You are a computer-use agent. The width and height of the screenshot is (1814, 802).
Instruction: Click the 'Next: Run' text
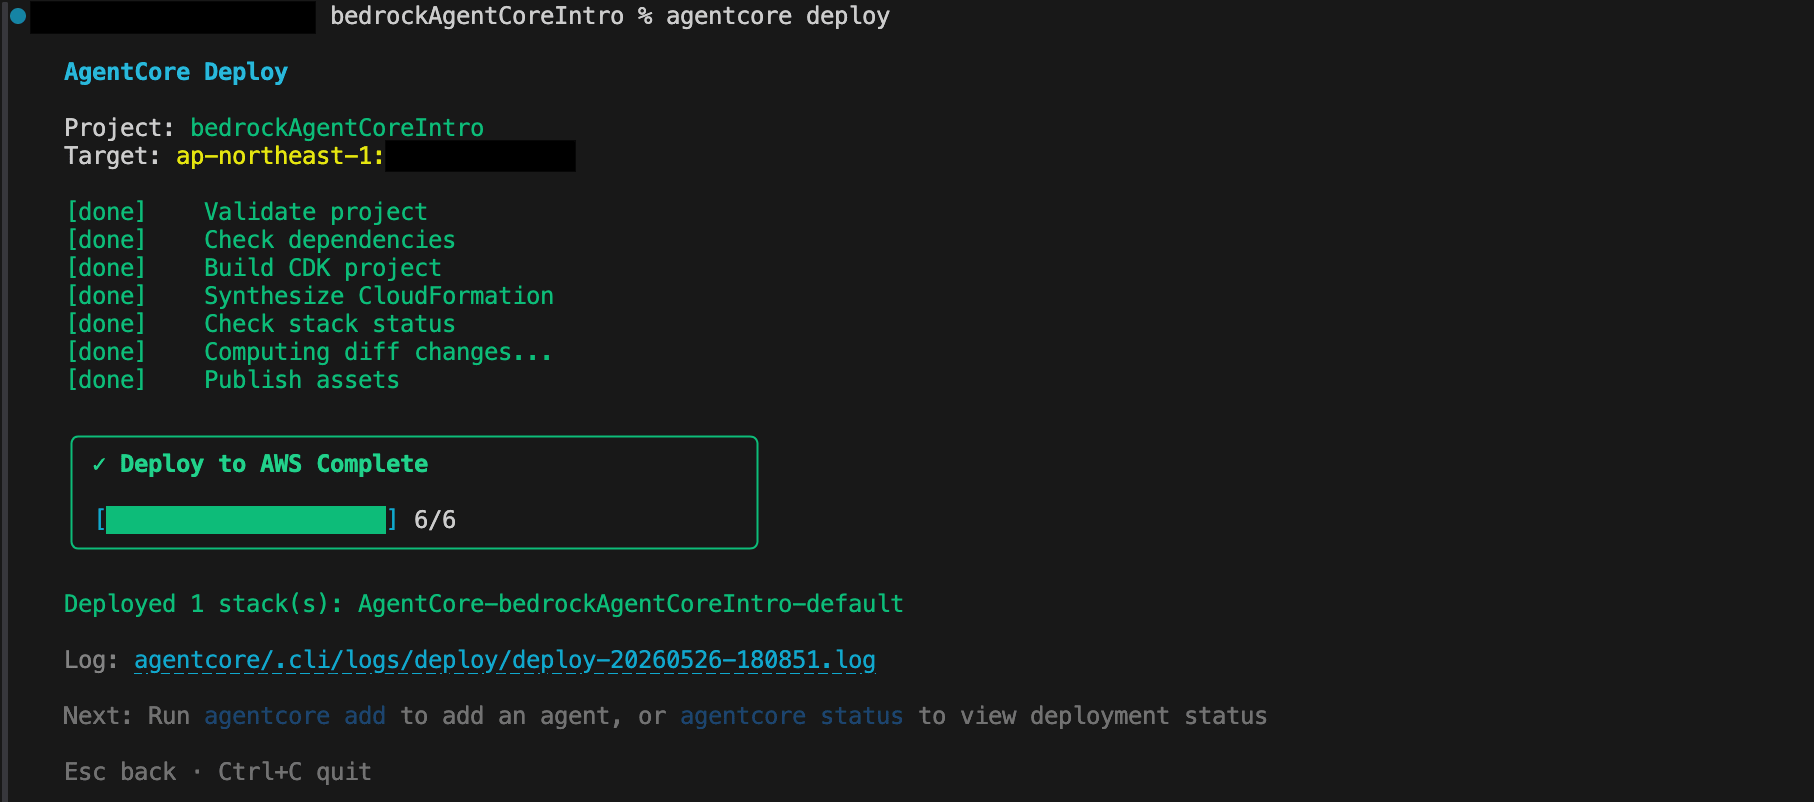126,716
